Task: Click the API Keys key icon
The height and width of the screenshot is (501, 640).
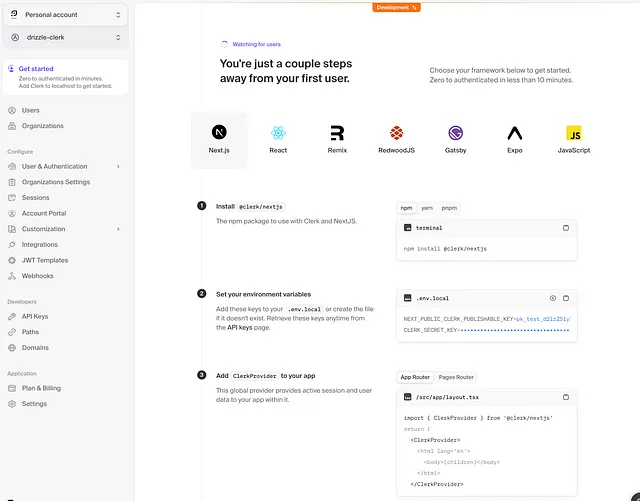Action: (12, 316)
